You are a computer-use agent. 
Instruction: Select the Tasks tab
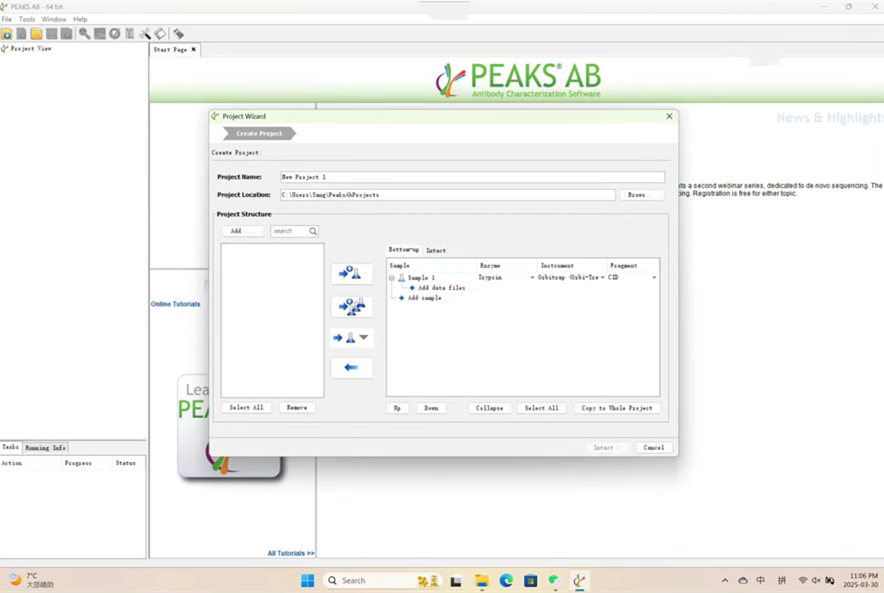[x=11, y=447]
